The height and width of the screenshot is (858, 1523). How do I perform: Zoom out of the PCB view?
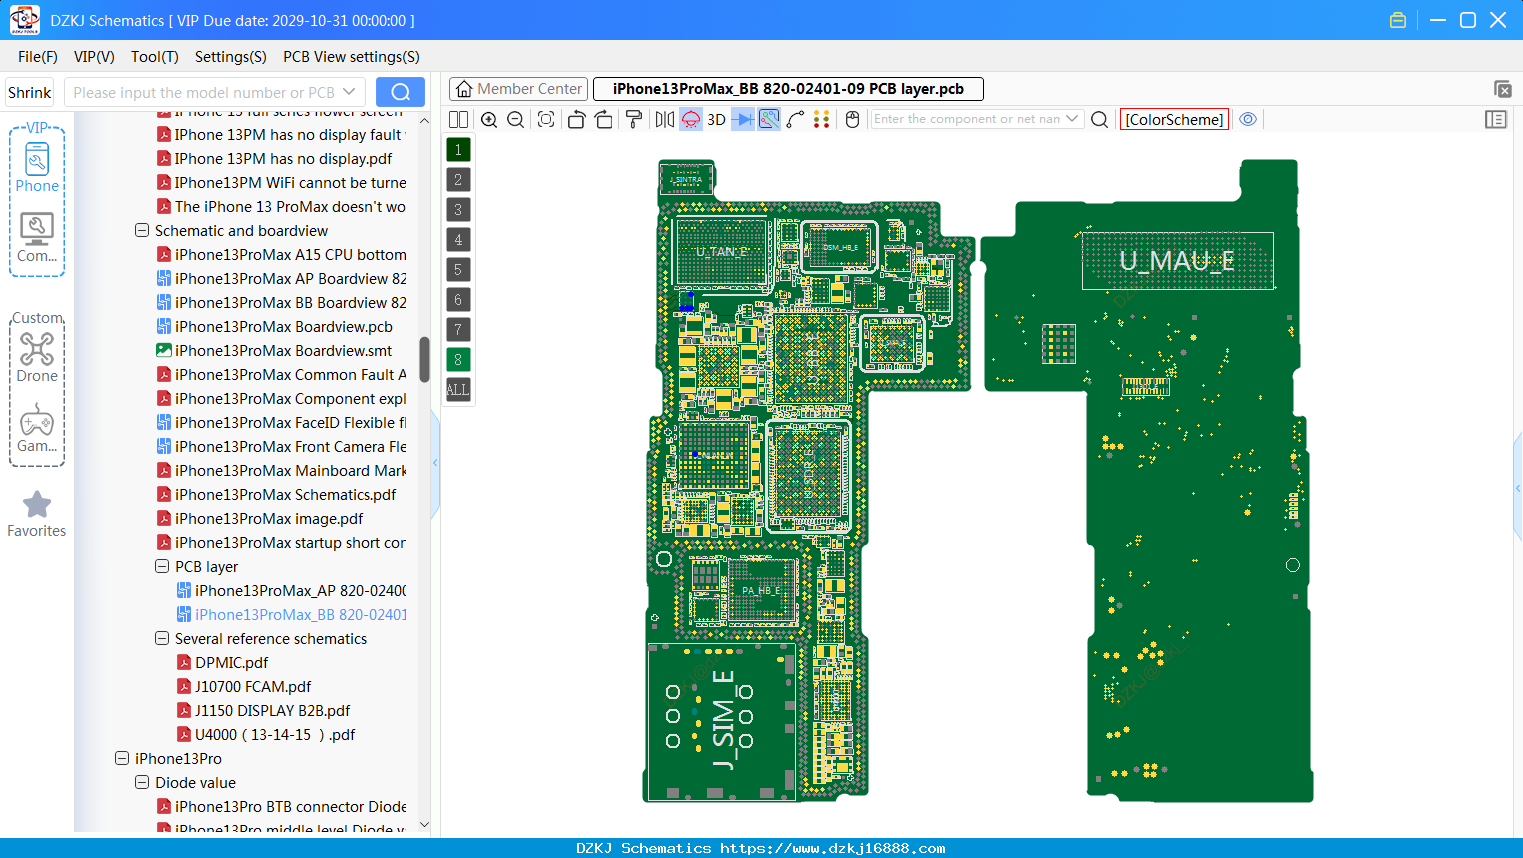click(x=516, y=120)
